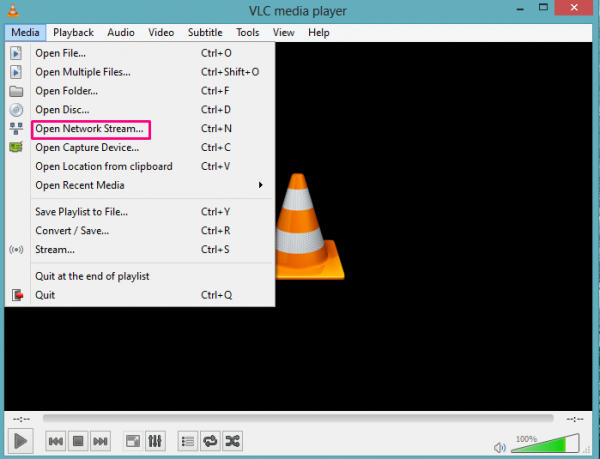The image size is (600, 459).
Task: Click the Play button
Action: (x=20, y=441)
